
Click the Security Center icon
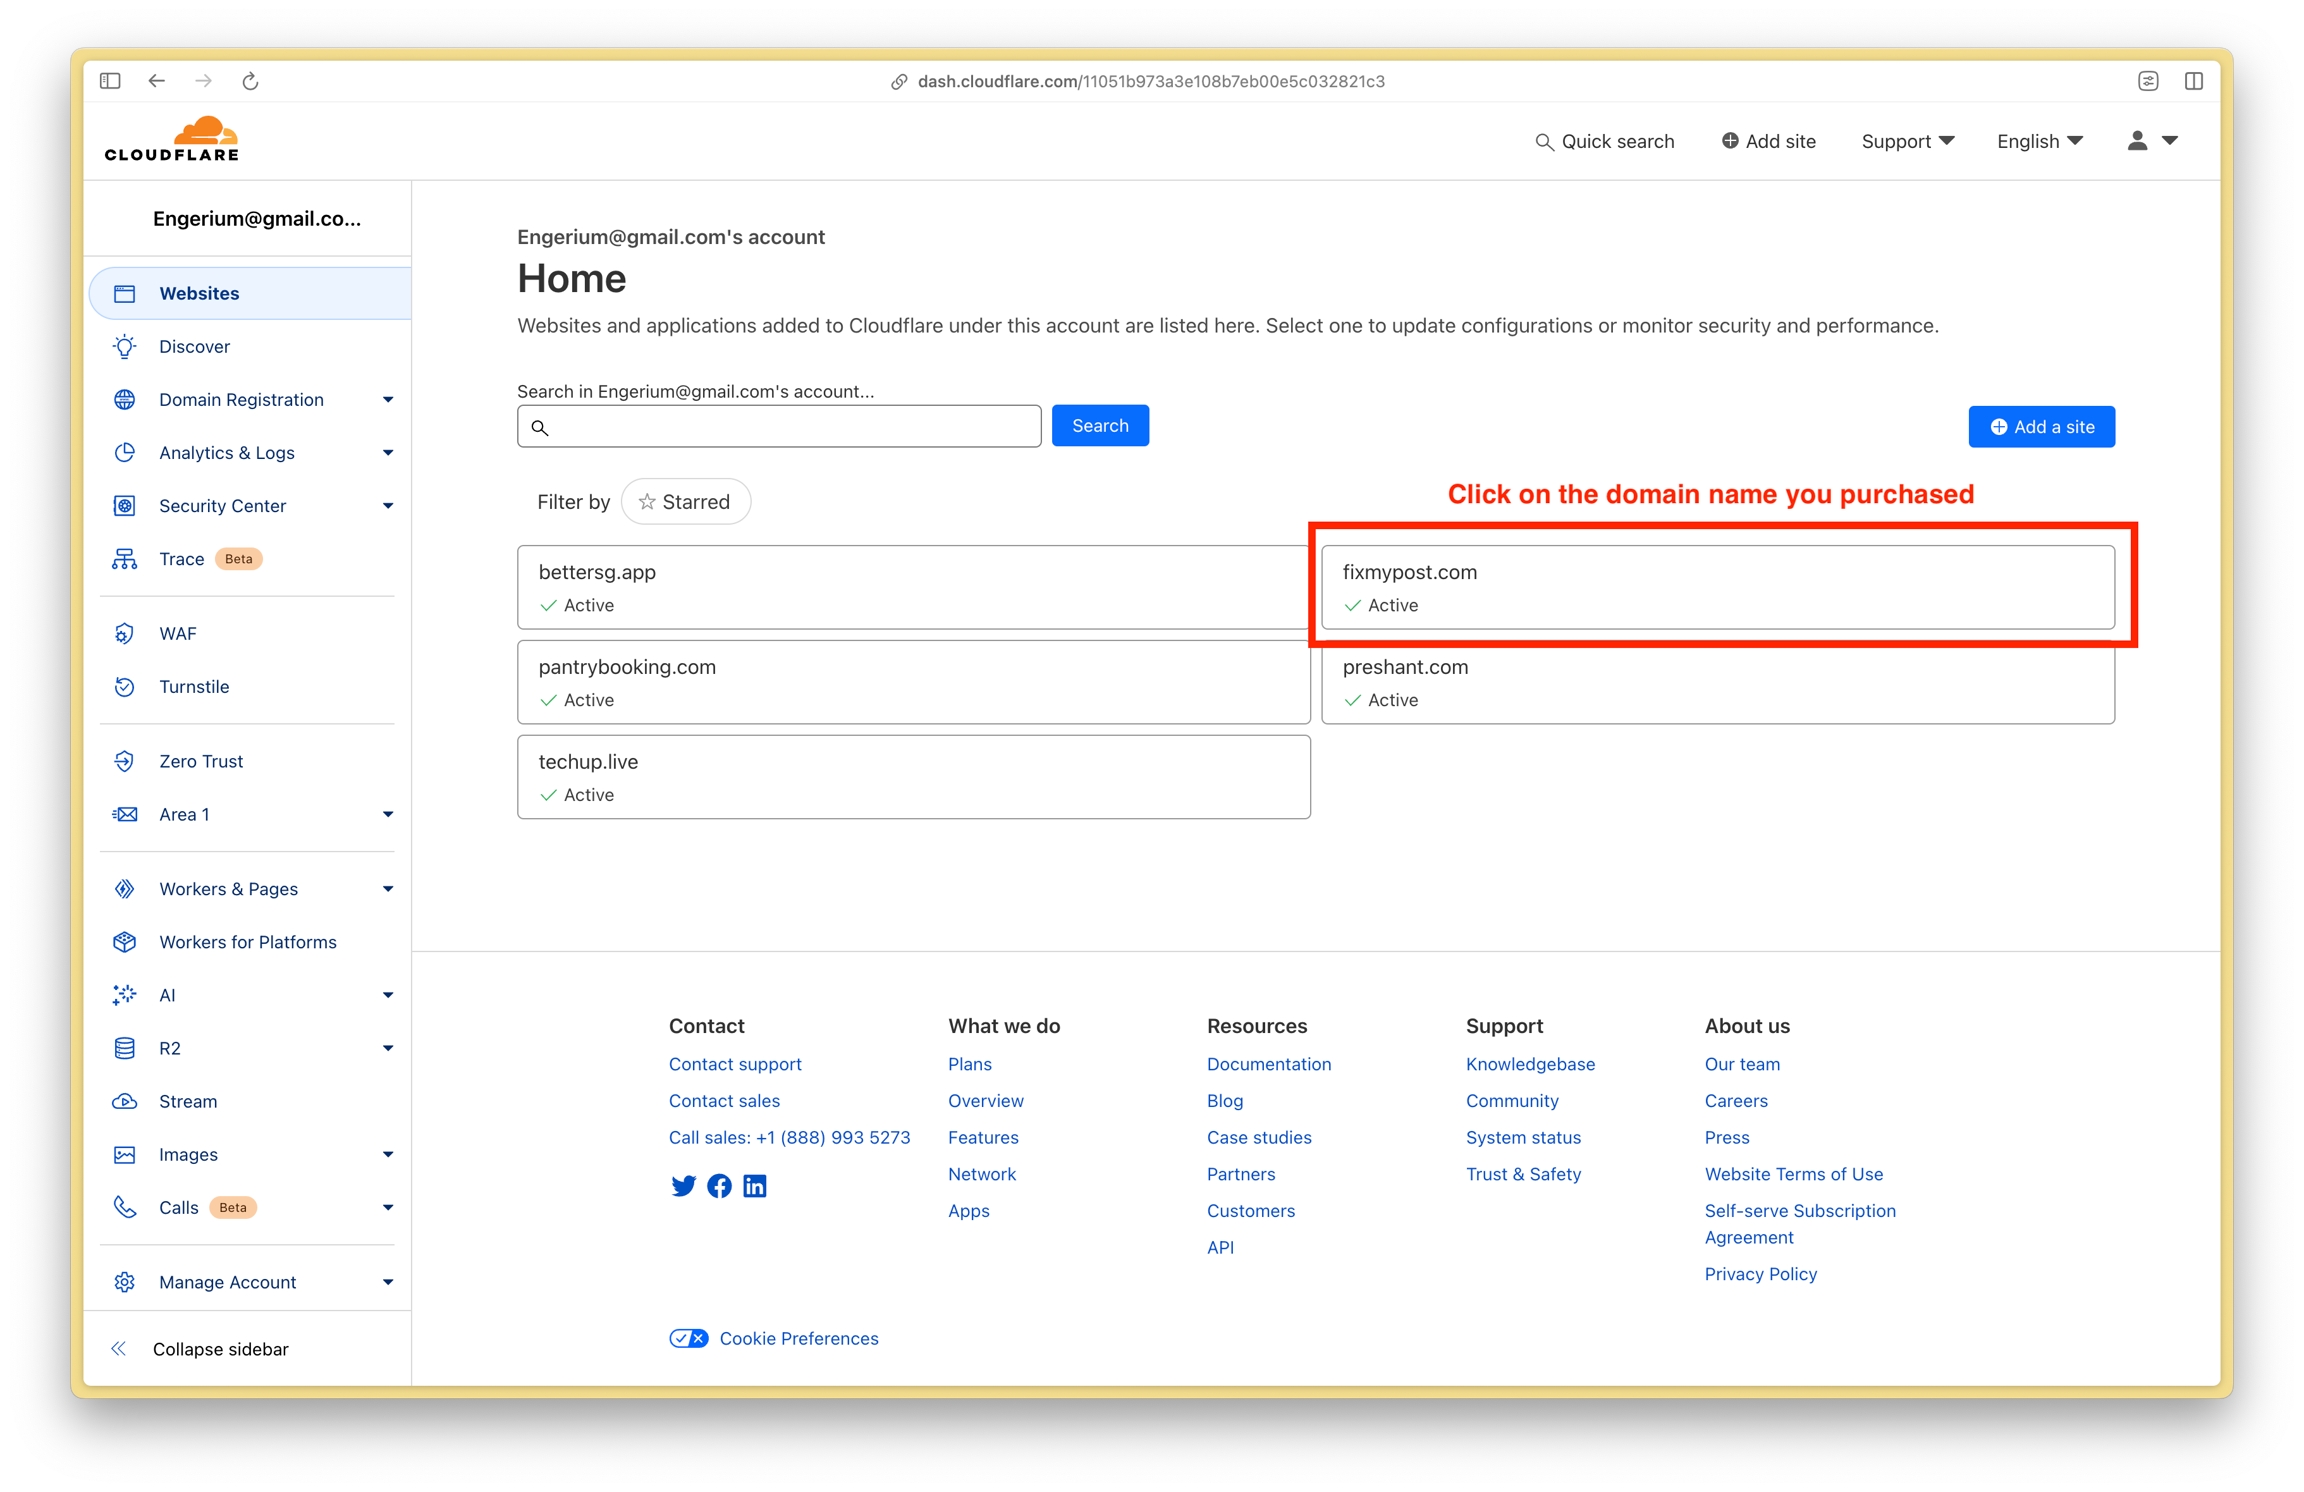pyautogui.click(x=125, y=505)
